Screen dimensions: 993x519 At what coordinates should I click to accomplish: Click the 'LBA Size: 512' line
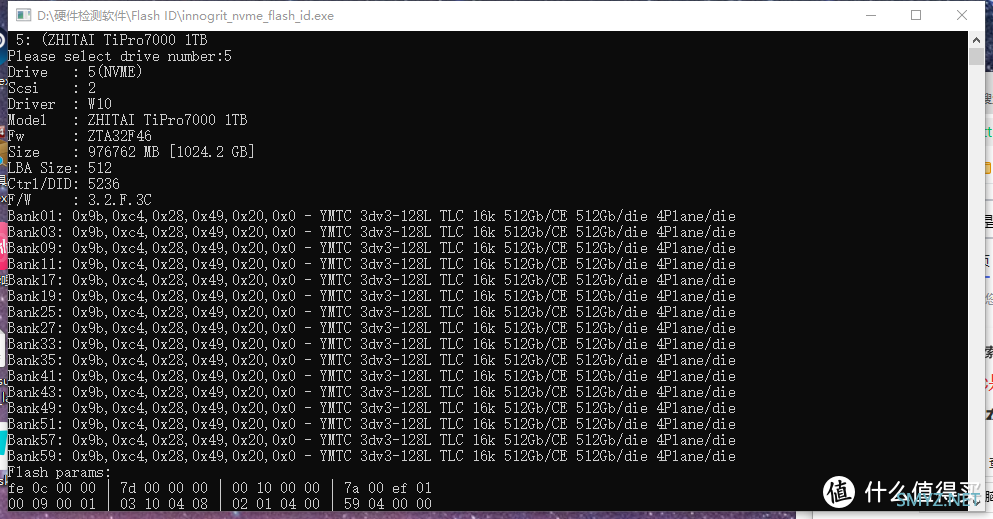[x=60, y=168]
